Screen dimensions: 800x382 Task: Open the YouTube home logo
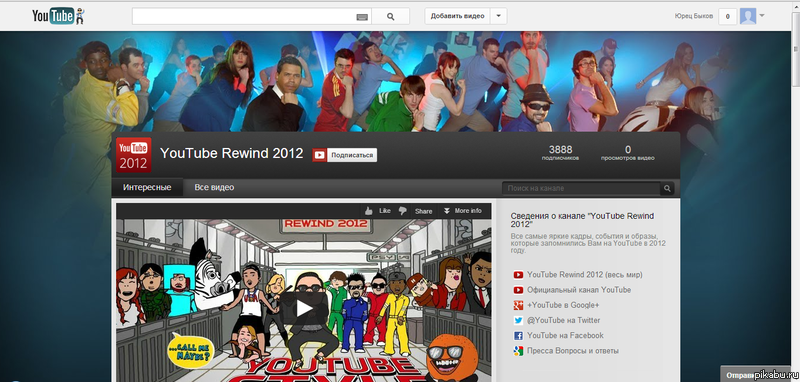[58, 16]
